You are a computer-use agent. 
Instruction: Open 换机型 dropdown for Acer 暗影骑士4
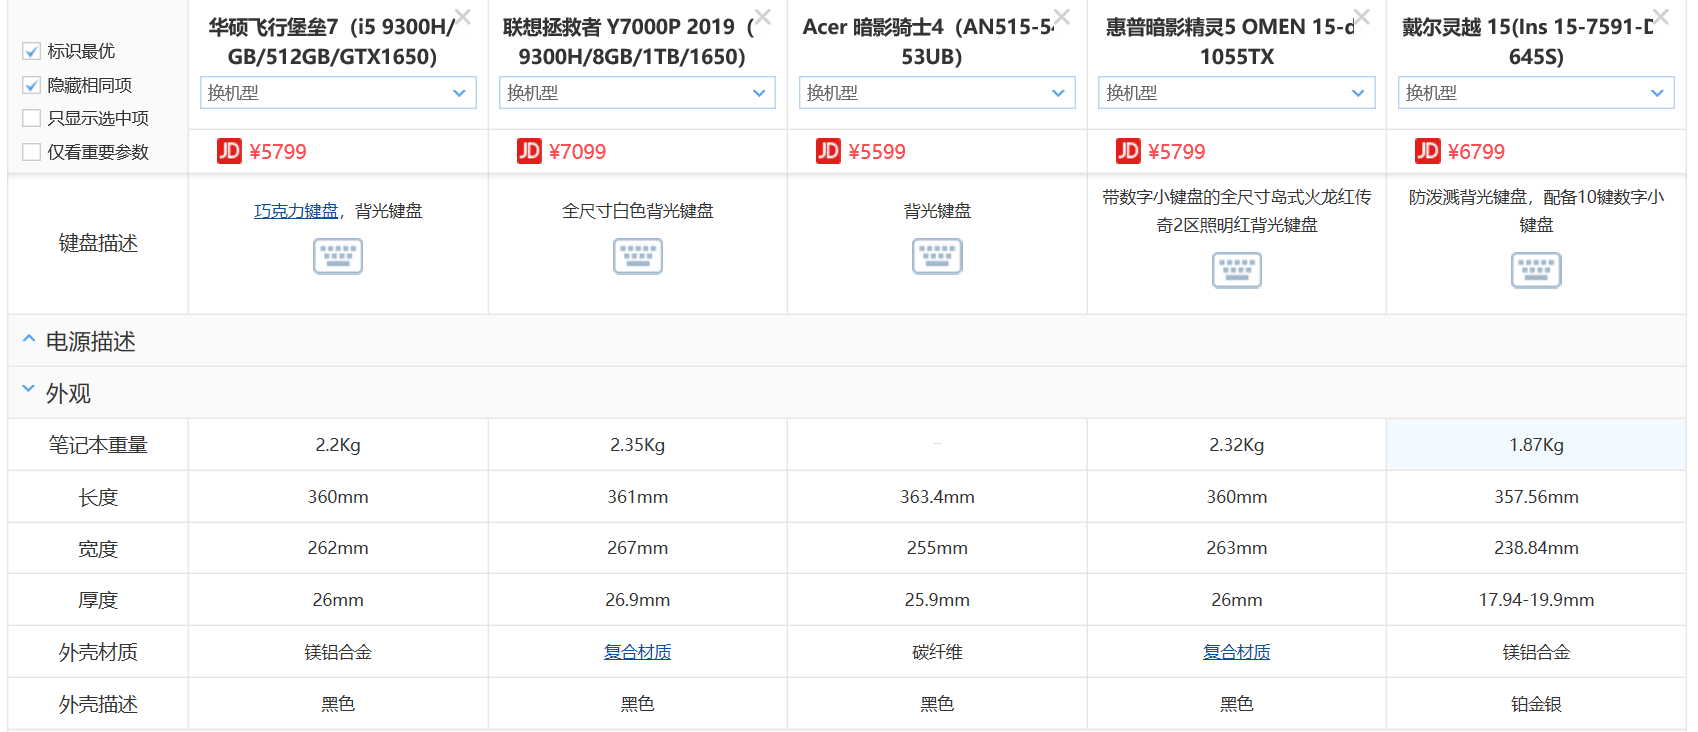click(937, 93)
